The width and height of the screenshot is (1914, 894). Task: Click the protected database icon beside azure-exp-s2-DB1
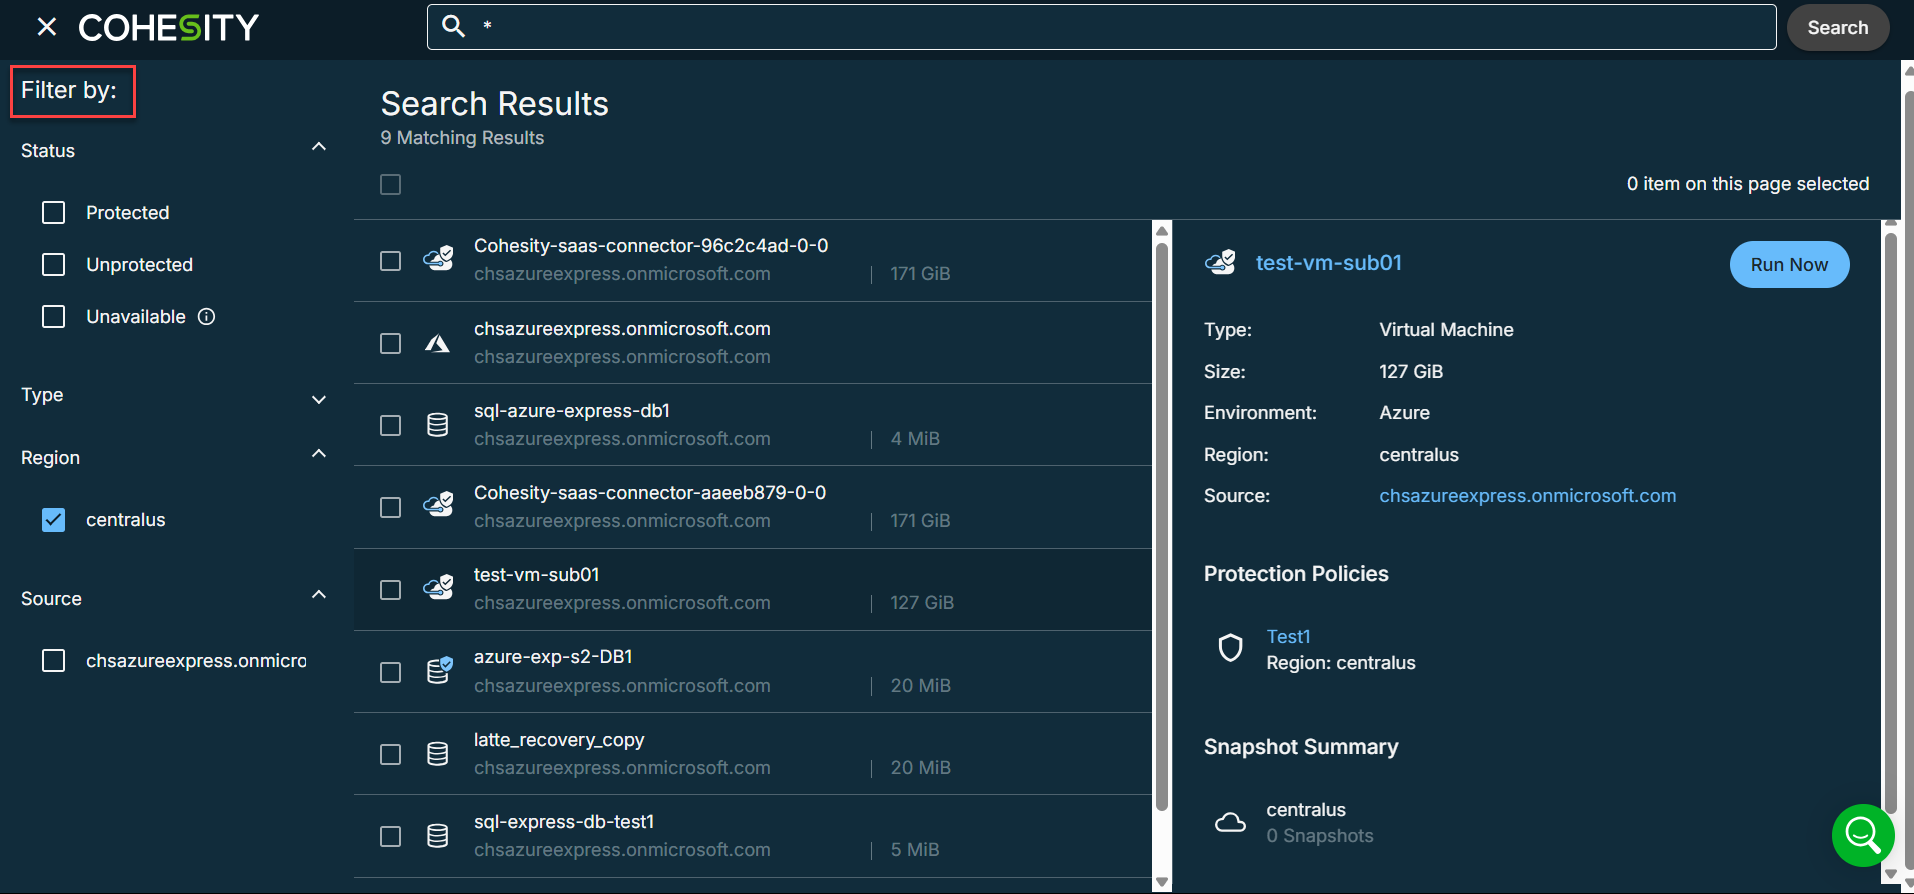coord(439,671)
